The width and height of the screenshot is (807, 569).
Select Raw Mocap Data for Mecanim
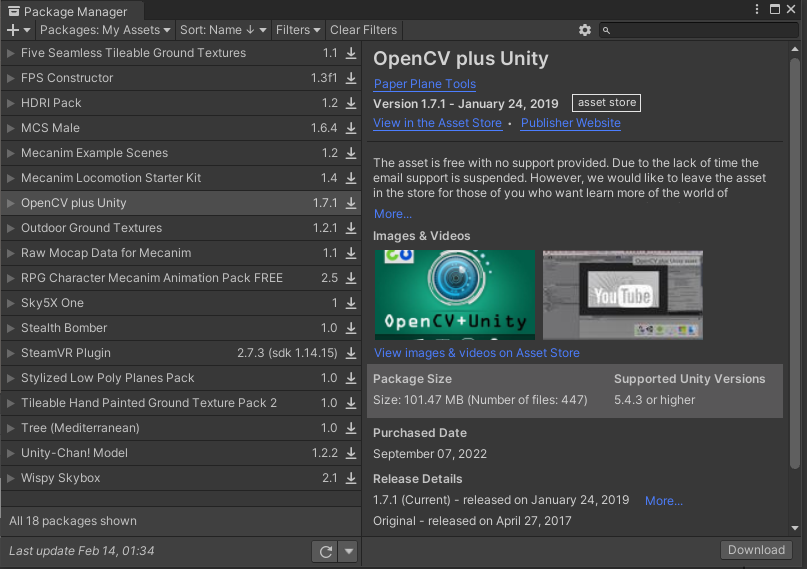(181, 253)
